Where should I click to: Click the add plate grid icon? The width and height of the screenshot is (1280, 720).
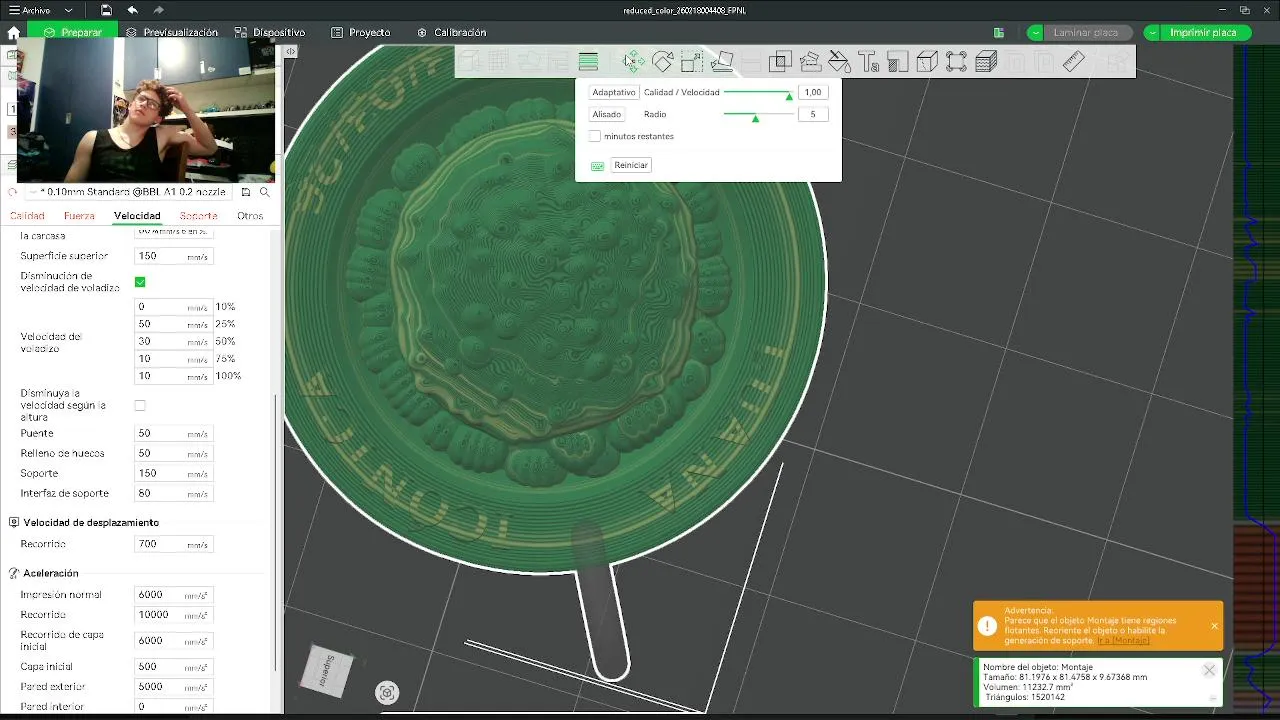coord(499,62)
